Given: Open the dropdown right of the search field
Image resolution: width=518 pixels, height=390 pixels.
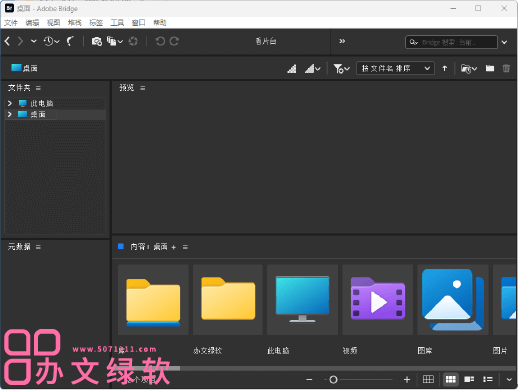Looking at the screenshot, I should (504, 42).
